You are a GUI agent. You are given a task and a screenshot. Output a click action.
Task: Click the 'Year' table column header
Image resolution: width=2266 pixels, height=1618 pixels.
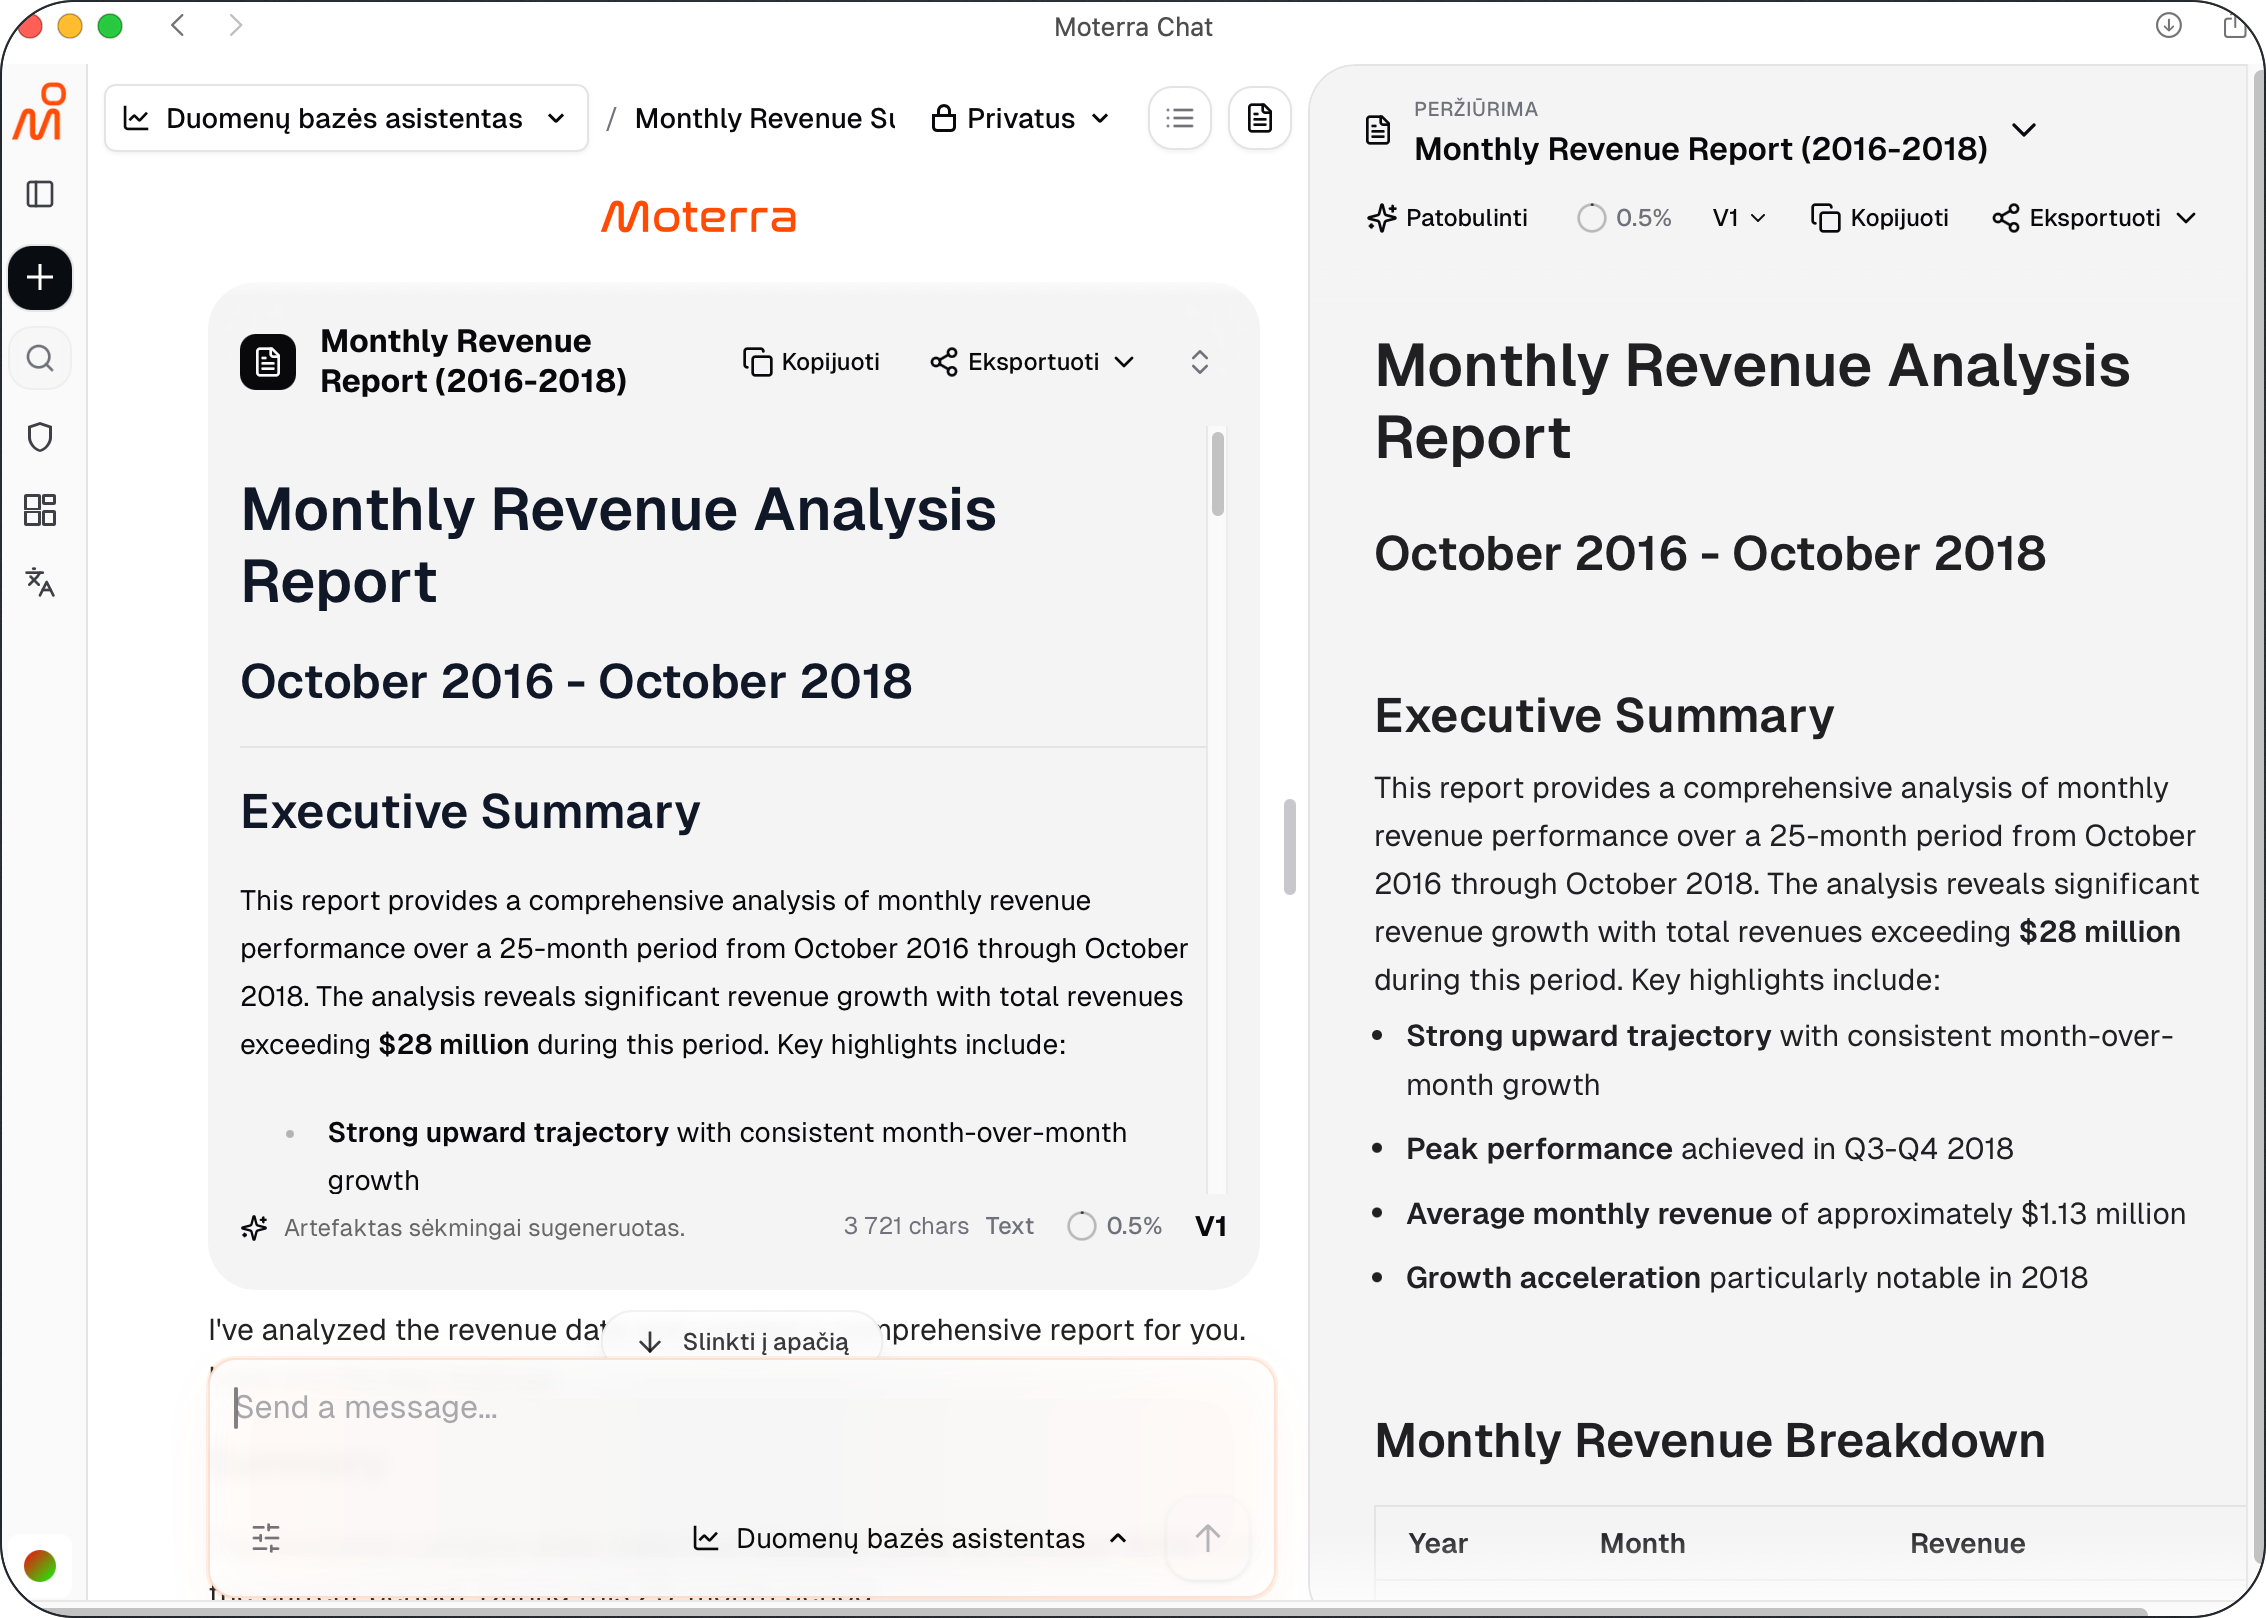tap(1438, 1543)
